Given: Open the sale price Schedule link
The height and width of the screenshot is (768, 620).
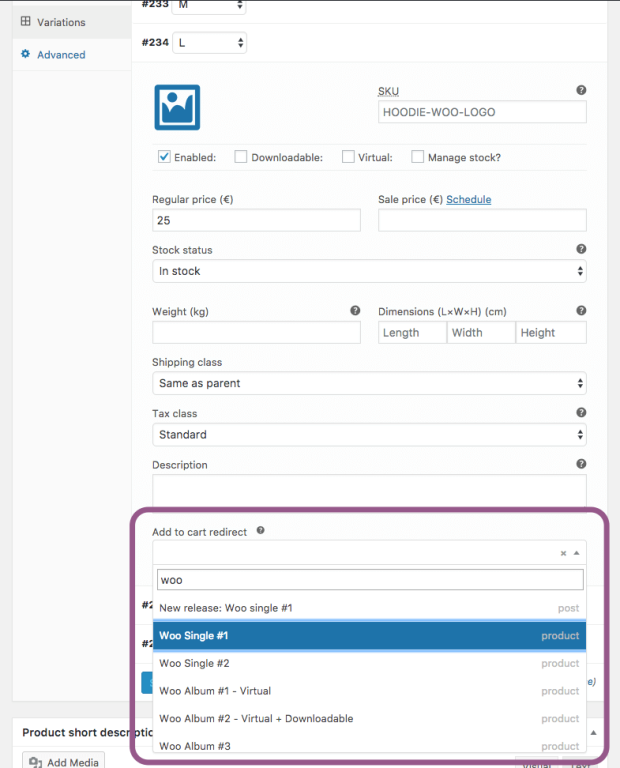Looking at the screenshot, I should [x=468, y=199].
